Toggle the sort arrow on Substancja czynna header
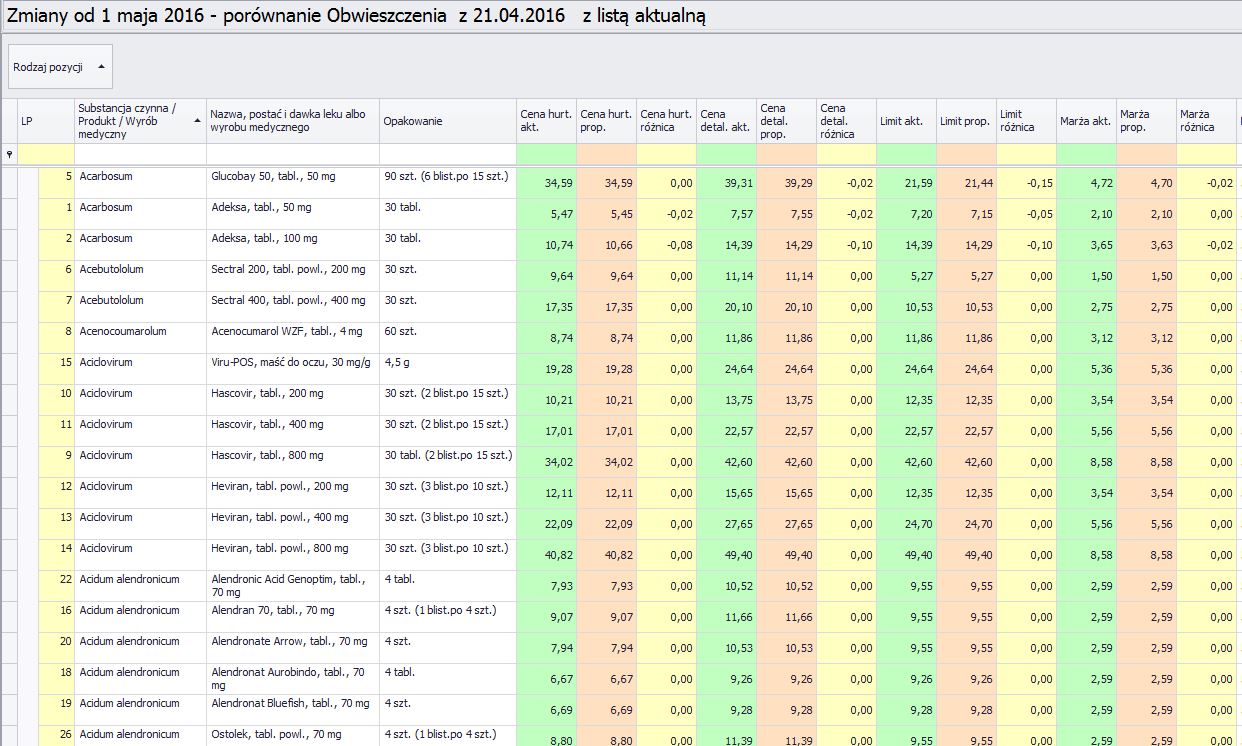The width and height of the screenshot is (1242, 746). pyautogui.click(x=197, y=121)
